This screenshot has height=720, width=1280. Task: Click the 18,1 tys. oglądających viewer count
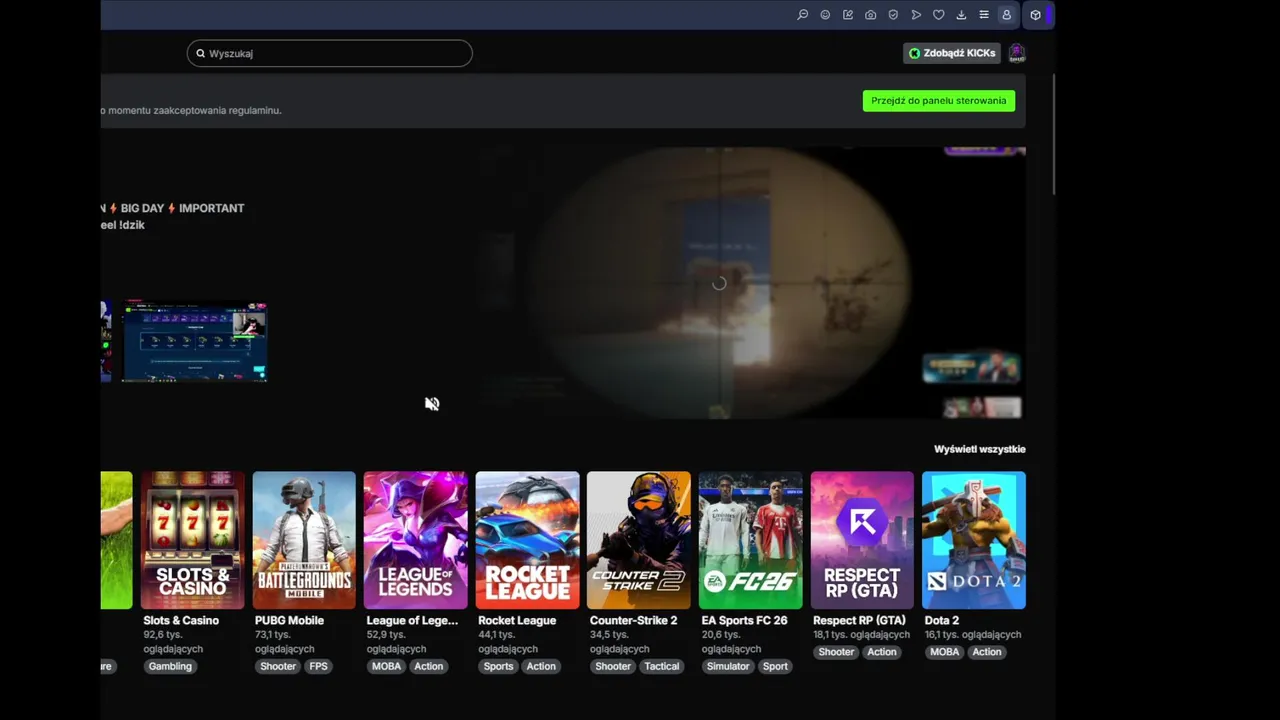tap(862, 634)
